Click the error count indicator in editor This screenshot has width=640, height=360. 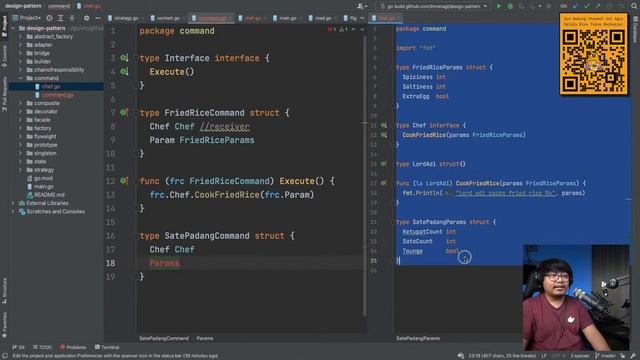(331, 29)
